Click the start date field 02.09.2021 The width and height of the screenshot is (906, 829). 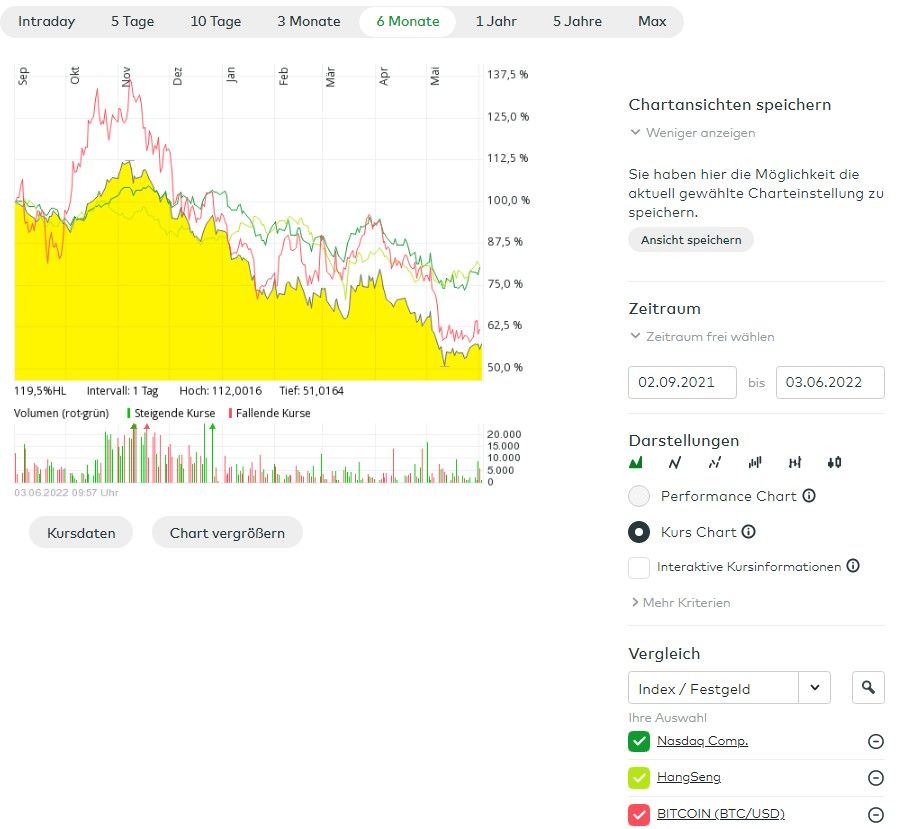pyautogui.click(x=682, y=382)
